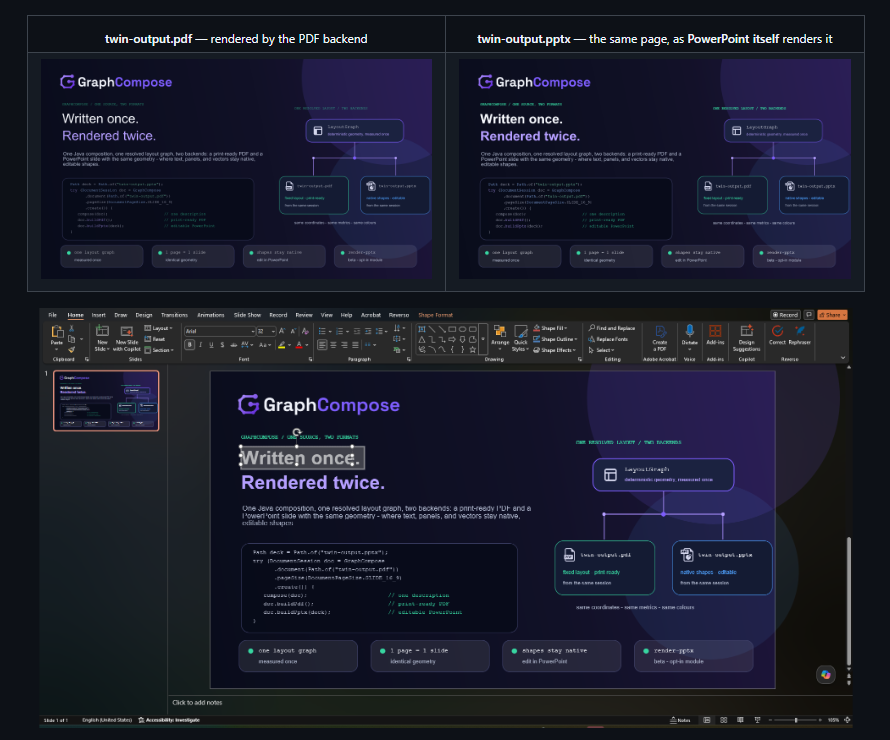Screen dimensions: 890x740
Task: Click Find and Replace
Action: 612,328
